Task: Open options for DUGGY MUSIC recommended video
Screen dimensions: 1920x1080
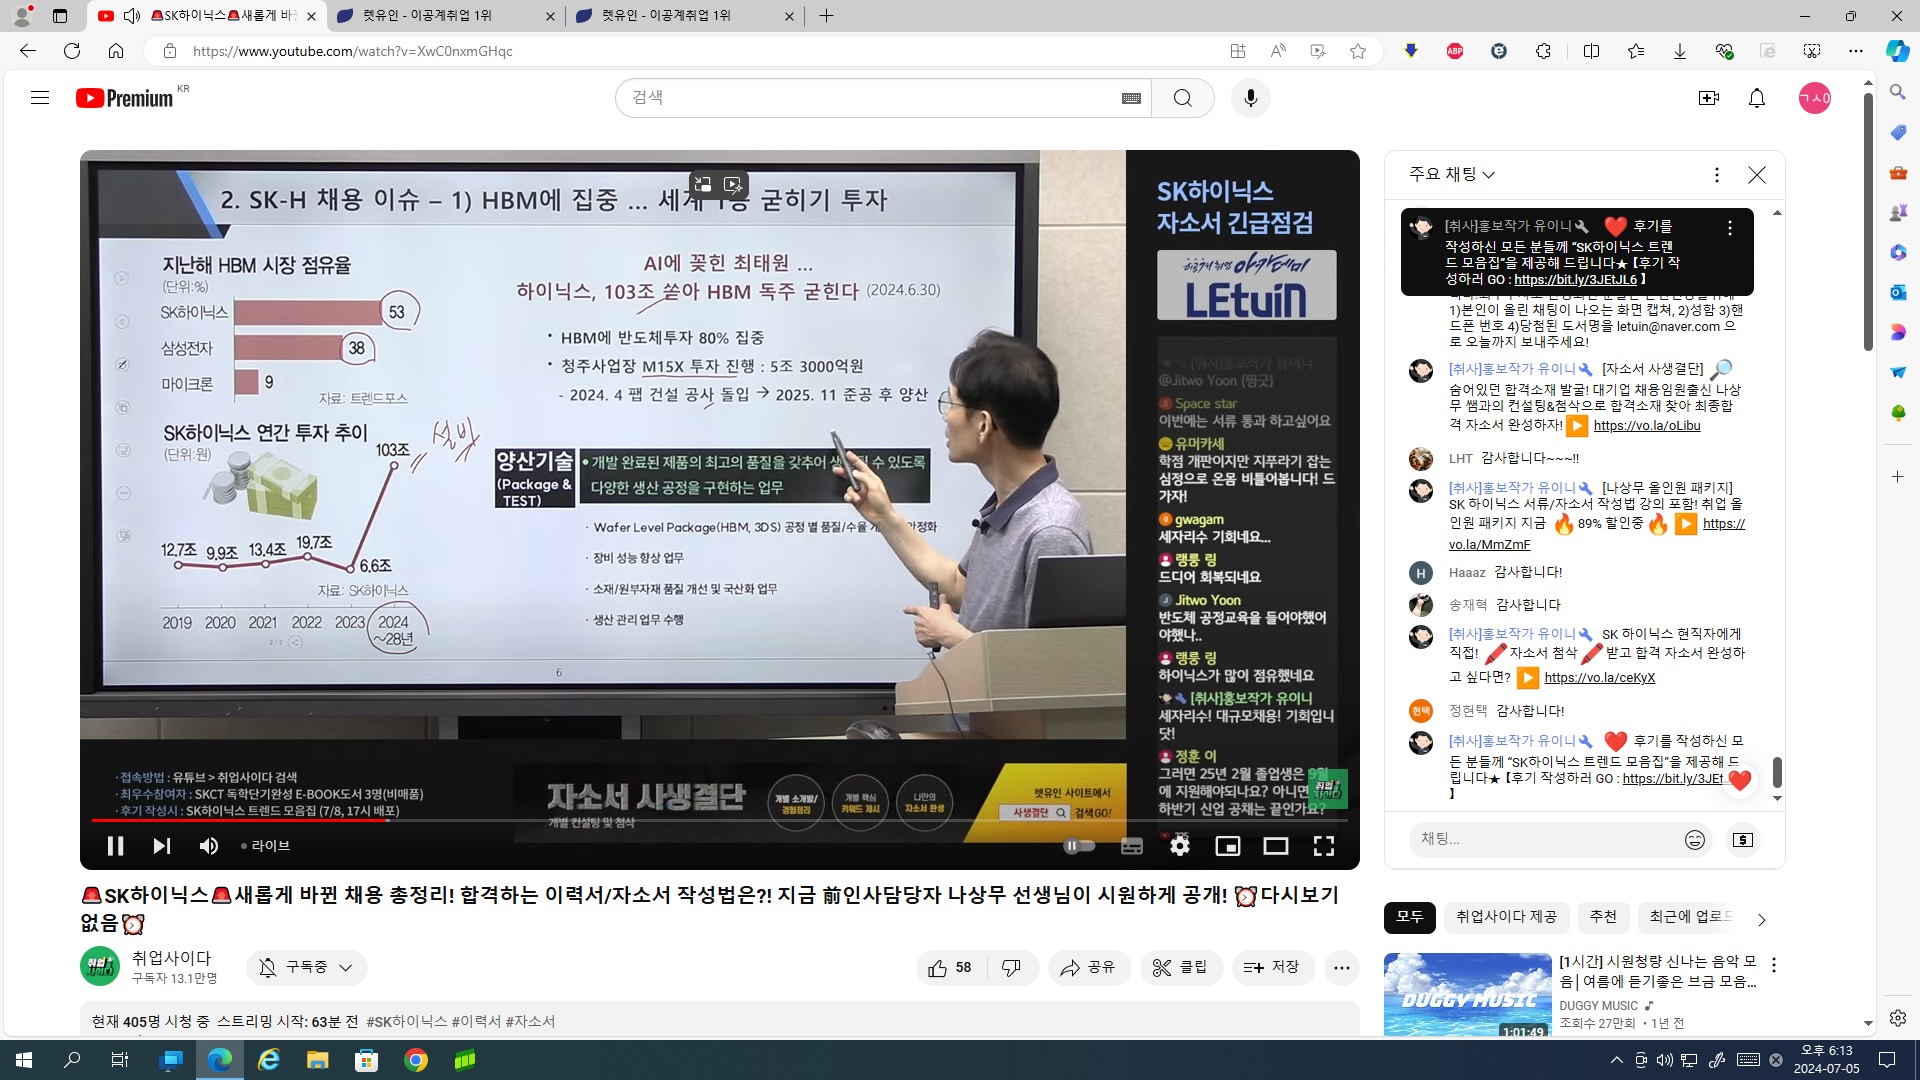Action: point(1774,965)
